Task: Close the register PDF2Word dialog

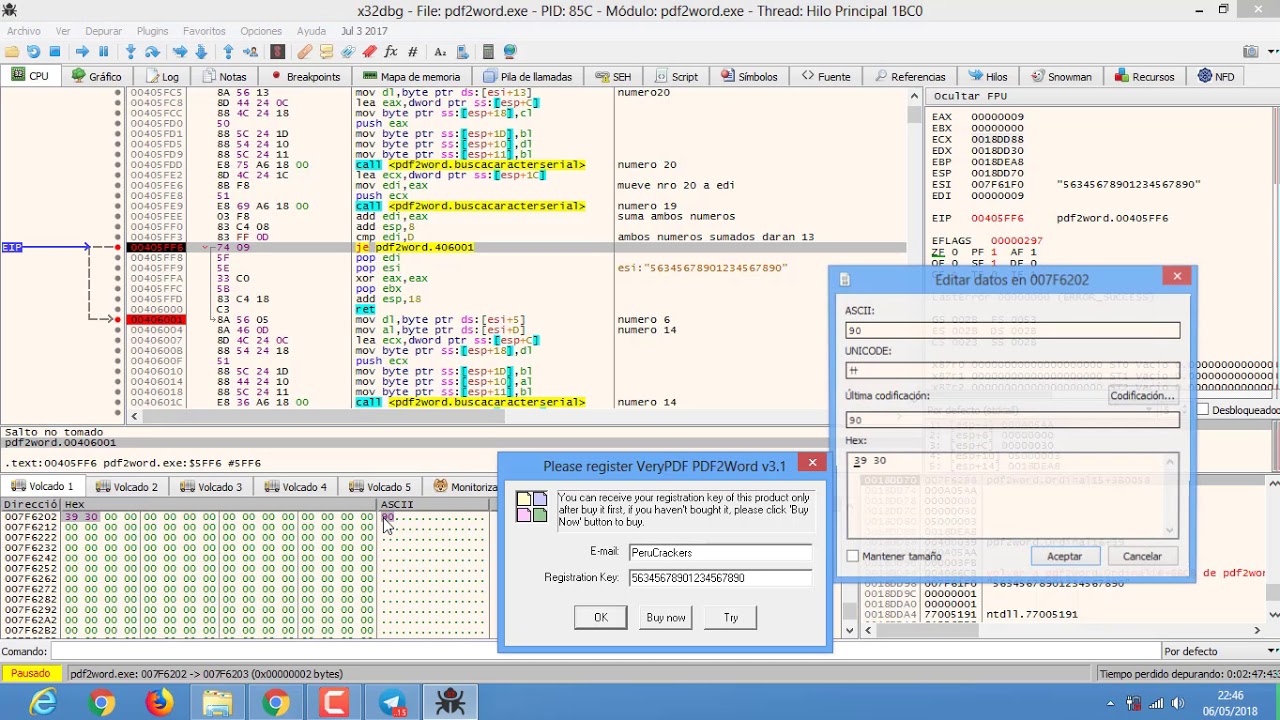Action: 812,463
